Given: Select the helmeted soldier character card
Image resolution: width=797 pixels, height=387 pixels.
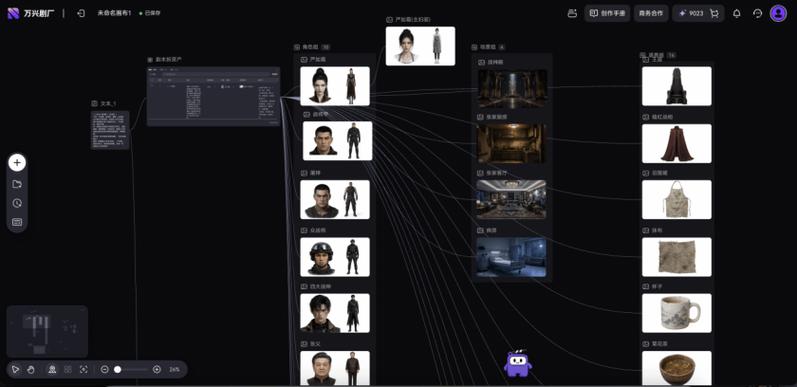Looking at the screenshot, I should coord(335,257).
